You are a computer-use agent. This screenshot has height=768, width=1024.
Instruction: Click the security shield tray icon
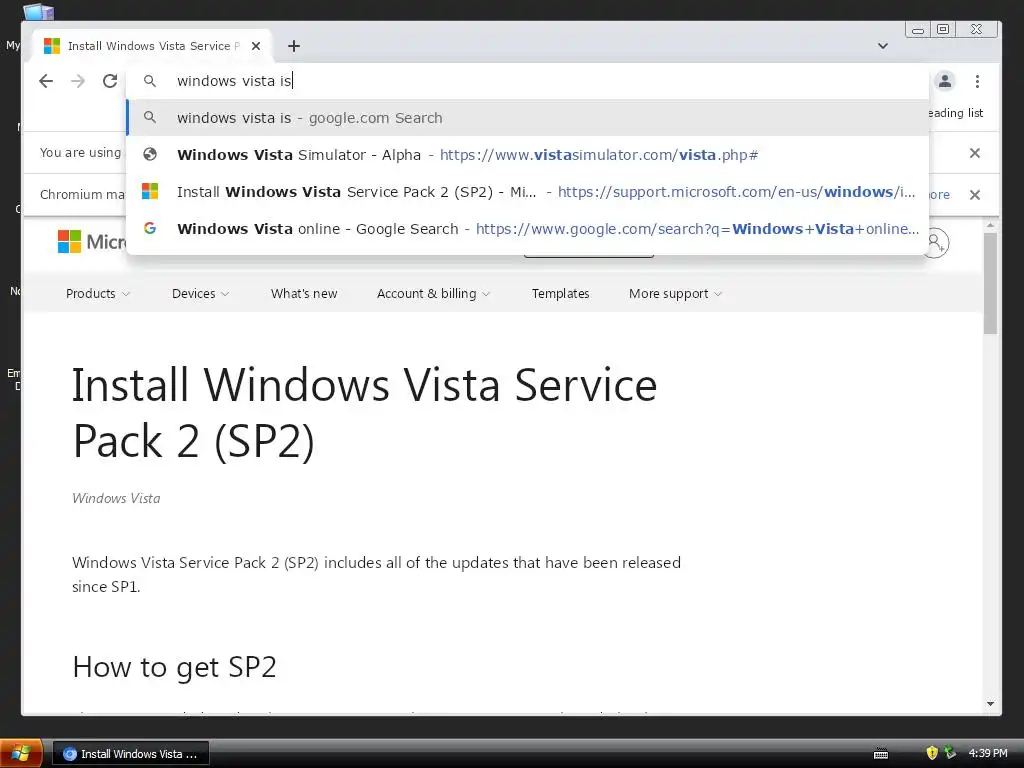(x=932, y=753)
